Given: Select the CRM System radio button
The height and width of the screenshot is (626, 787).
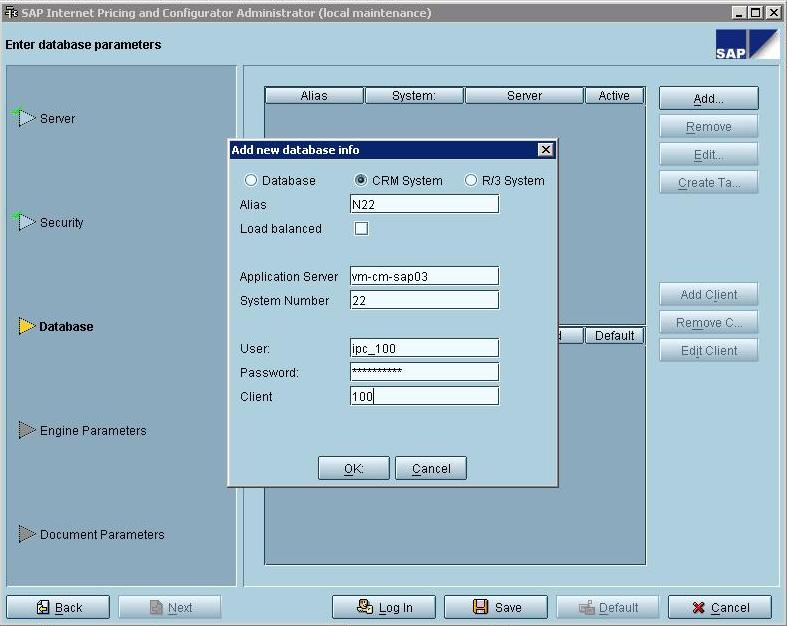Looking at the screenshot, I should 360,181.
